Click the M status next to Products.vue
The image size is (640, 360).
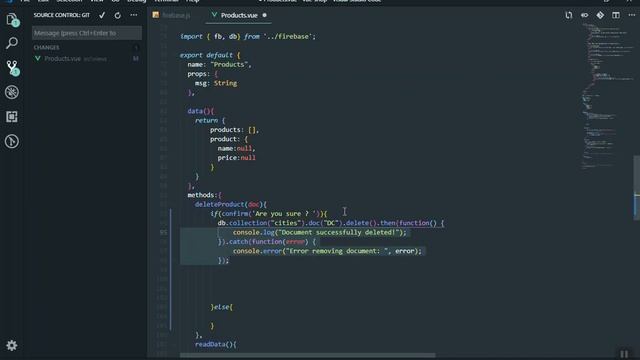[x=136, y=59]
